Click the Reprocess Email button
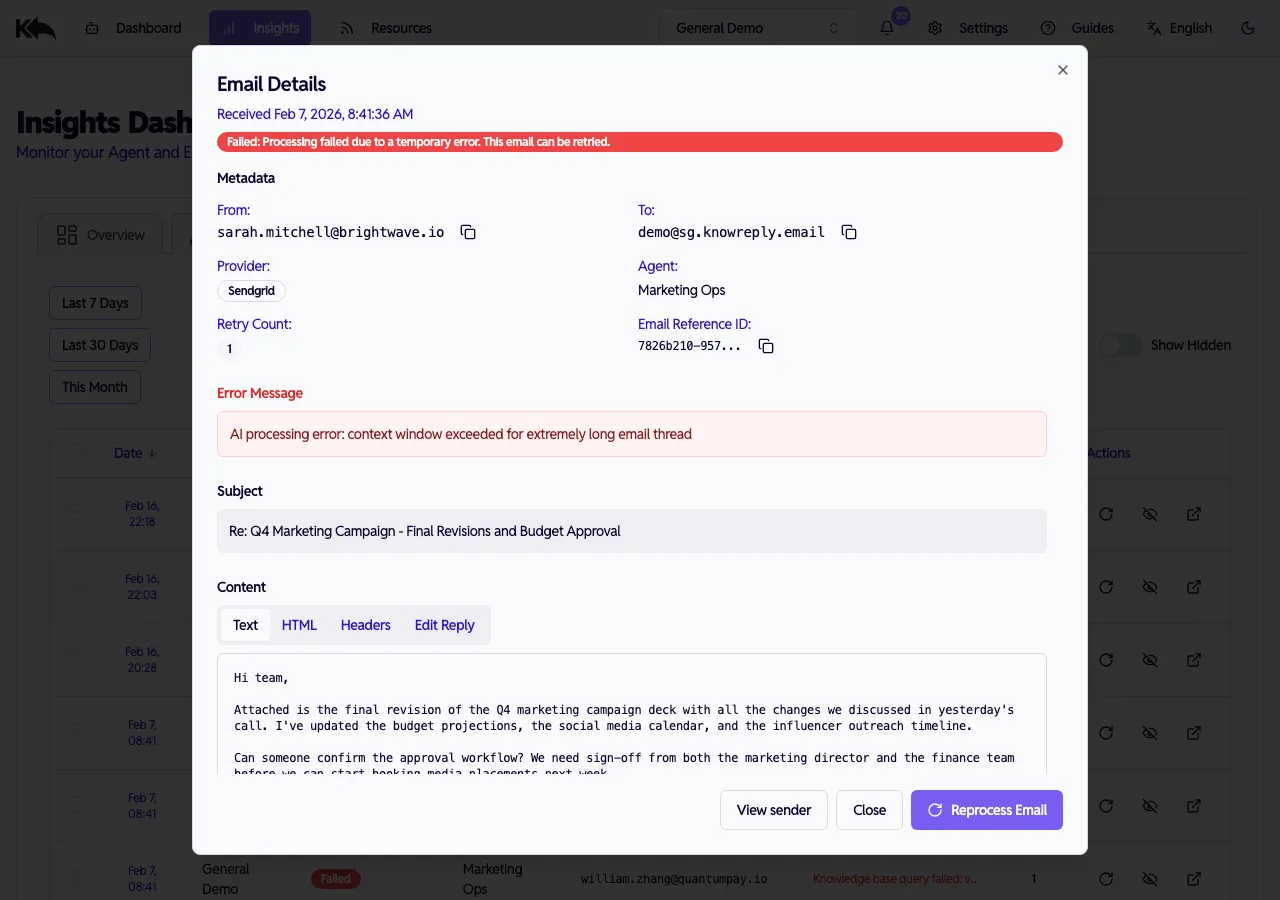The image size is (1280, 900). point(986,810)
